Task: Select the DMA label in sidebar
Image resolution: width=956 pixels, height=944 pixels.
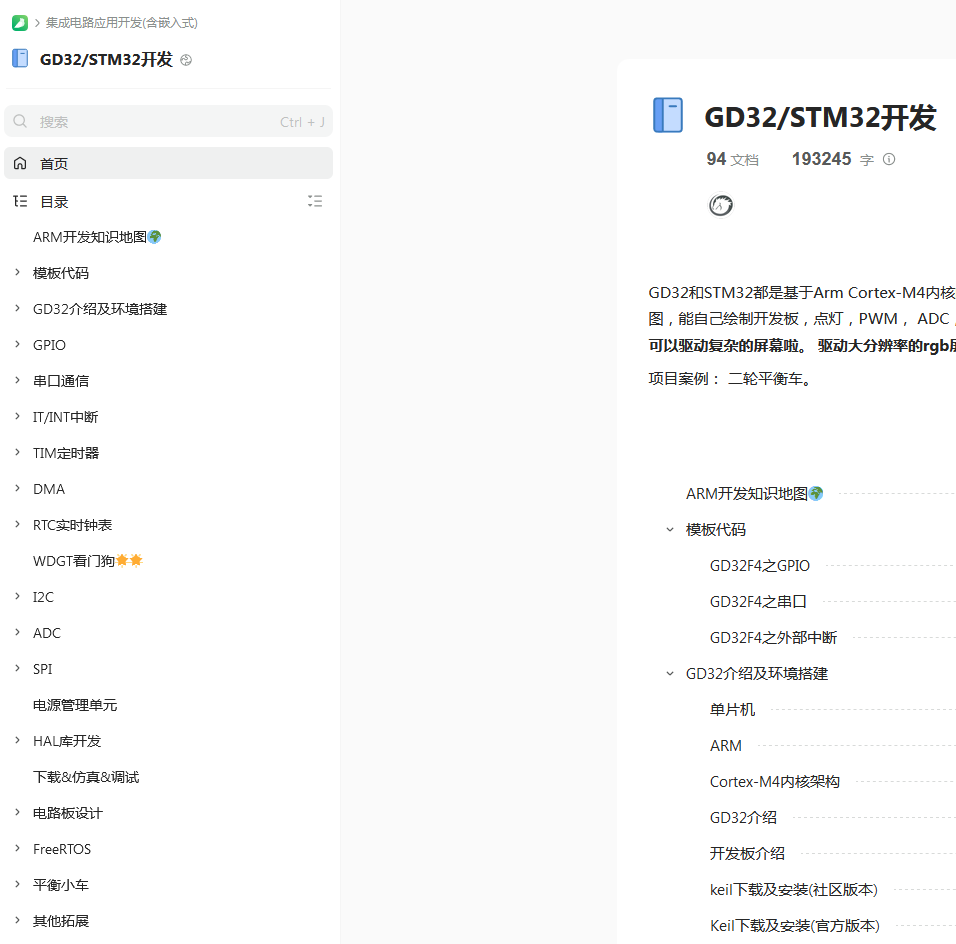Action: (x=49, y=489)
